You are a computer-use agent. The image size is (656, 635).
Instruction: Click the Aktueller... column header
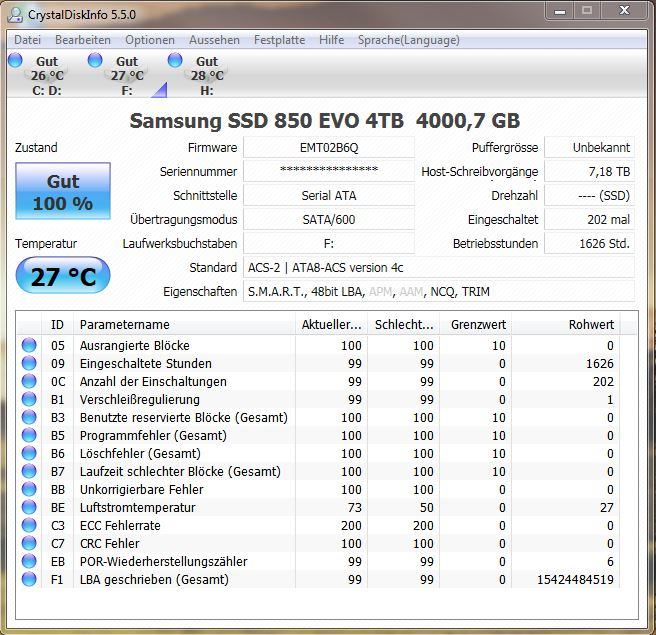coord(331,324)
